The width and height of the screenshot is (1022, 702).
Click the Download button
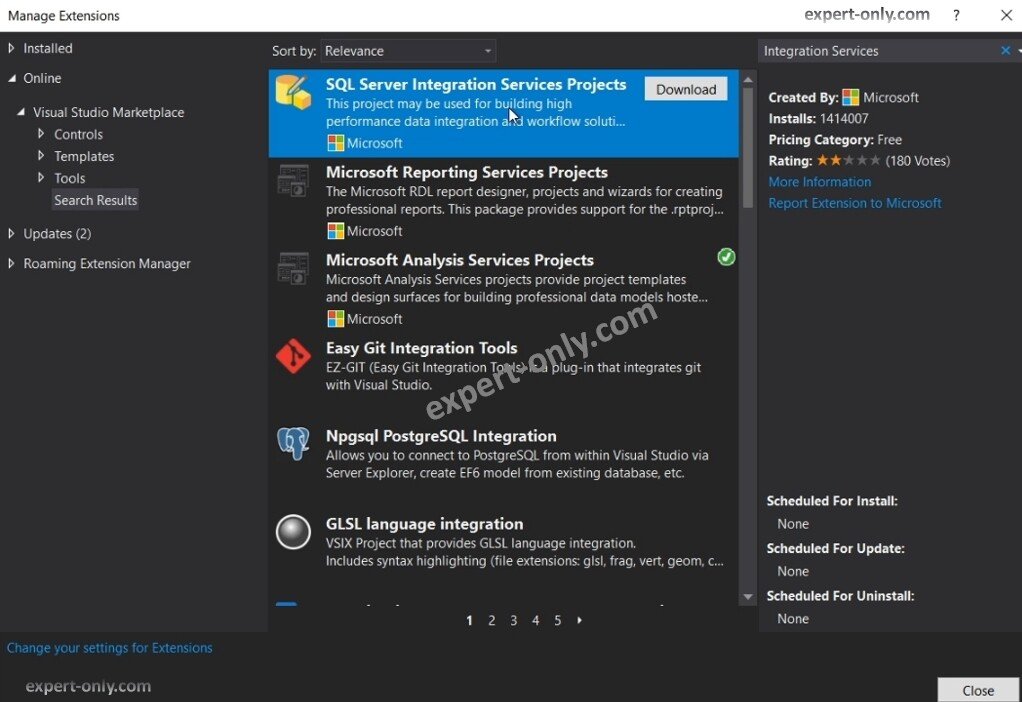[685, 89]
